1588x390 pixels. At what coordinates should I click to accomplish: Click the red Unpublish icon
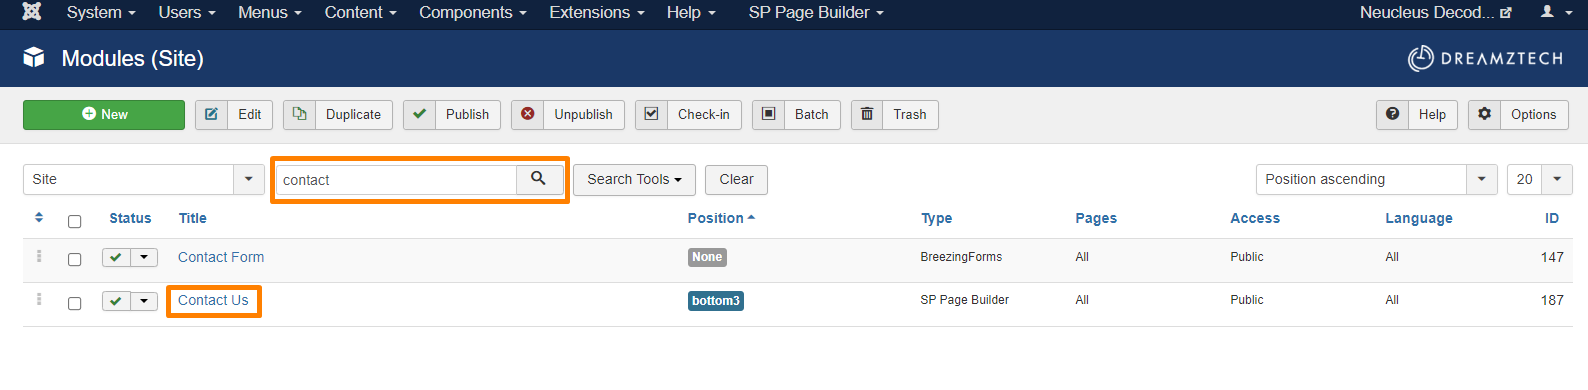tap(528, 115)
